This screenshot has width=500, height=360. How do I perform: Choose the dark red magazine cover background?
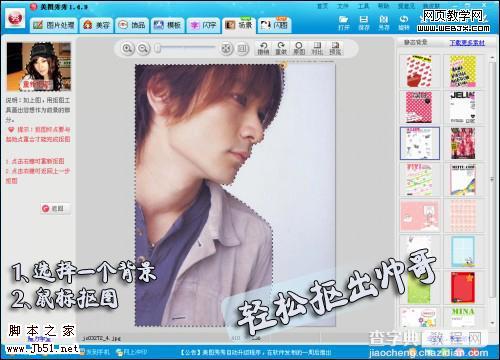(x=463, y=143)
